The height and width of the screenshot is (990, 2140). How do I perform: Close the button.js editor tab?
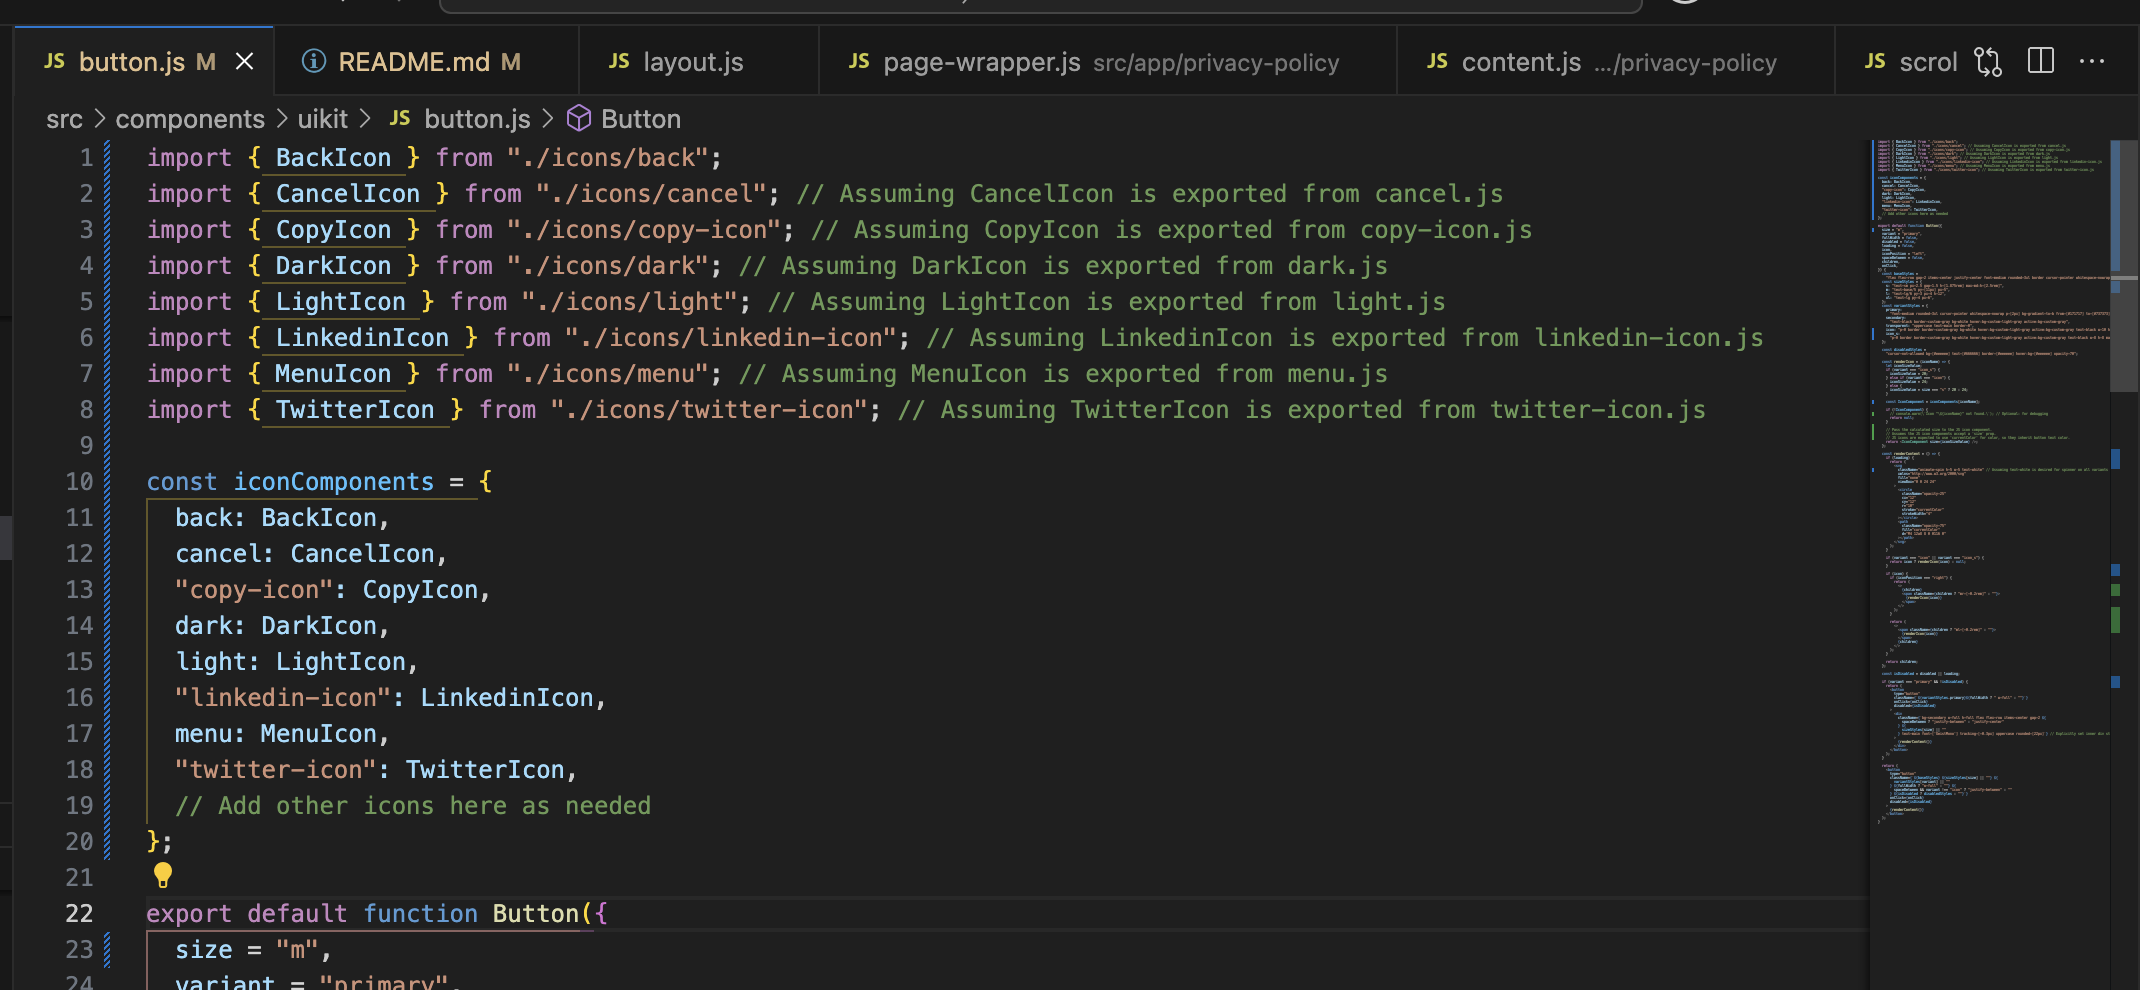point(244,62)
